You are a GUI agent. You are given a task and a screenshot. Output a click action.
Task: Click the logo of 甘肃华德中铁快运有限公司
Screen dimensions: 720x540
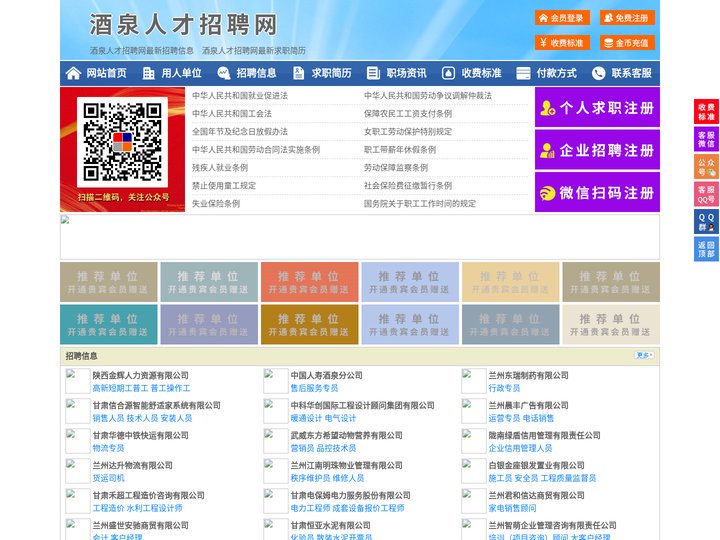(x=78, y=441)
